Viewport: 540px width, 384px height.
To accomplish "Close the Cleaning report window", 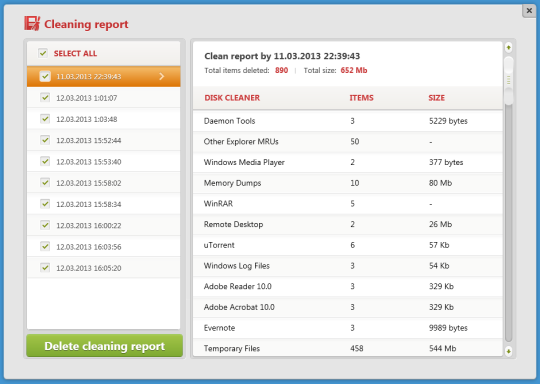I will pos(529,11).
